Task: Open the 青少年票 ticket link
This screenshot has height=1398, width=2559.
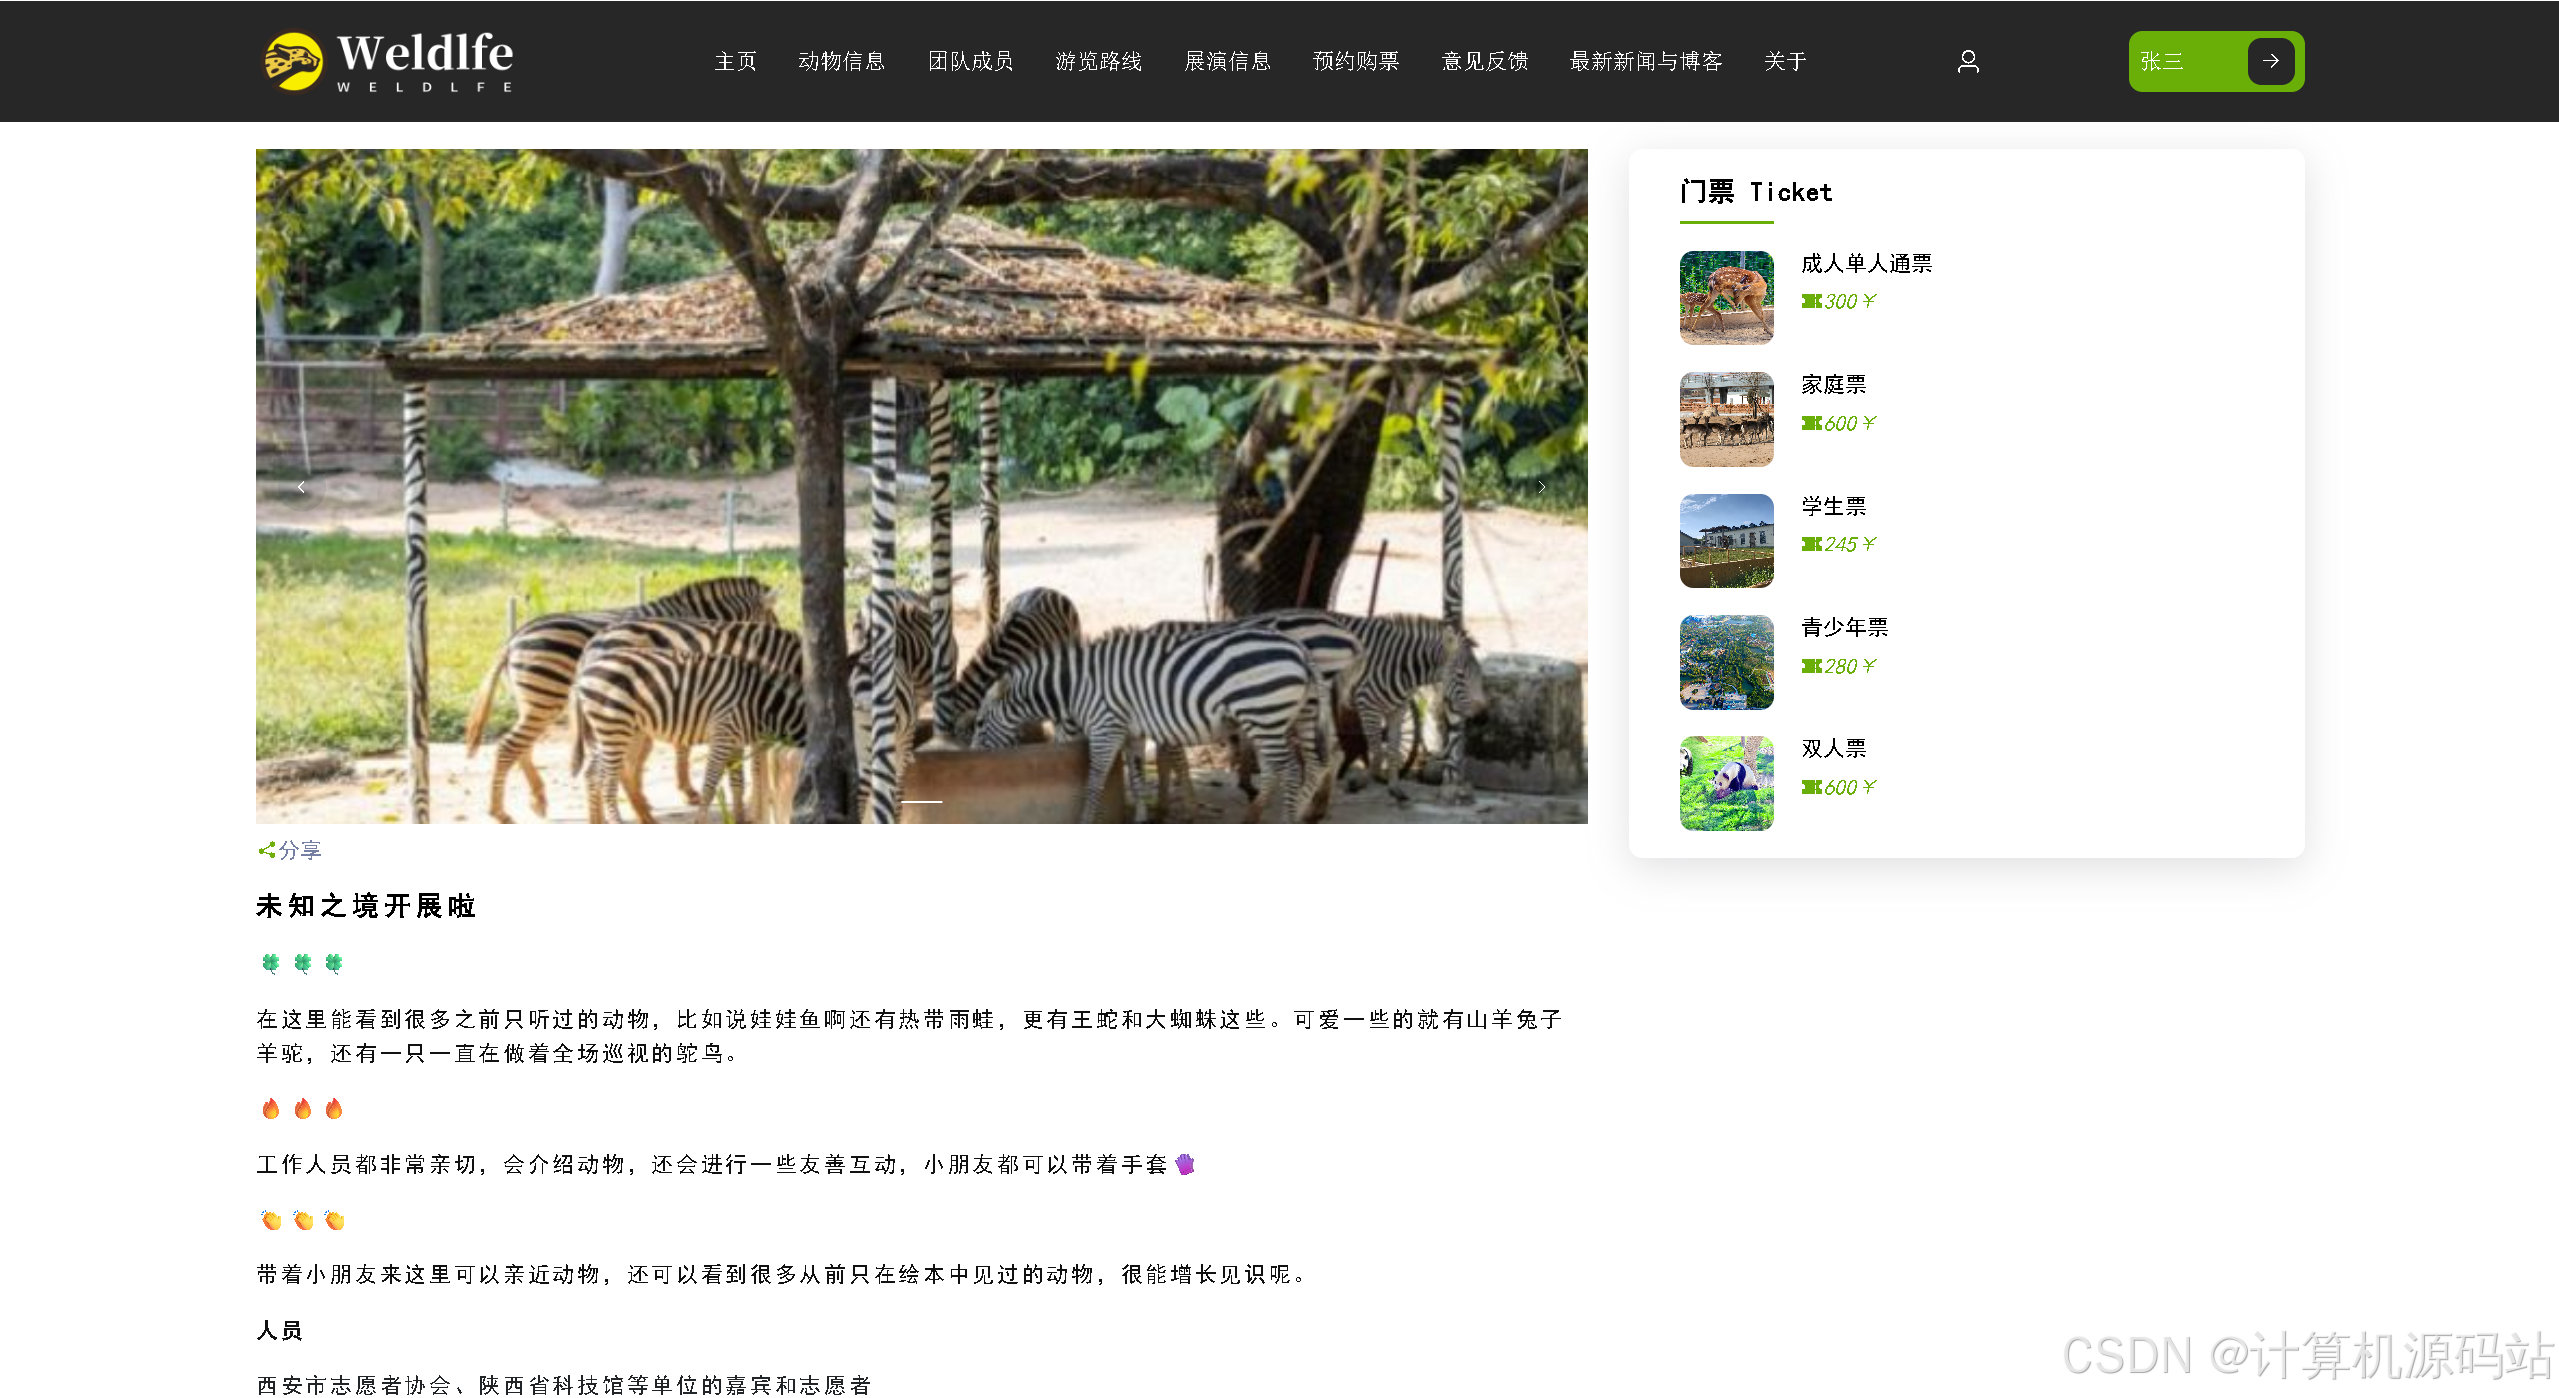Action: [1844, 628]
